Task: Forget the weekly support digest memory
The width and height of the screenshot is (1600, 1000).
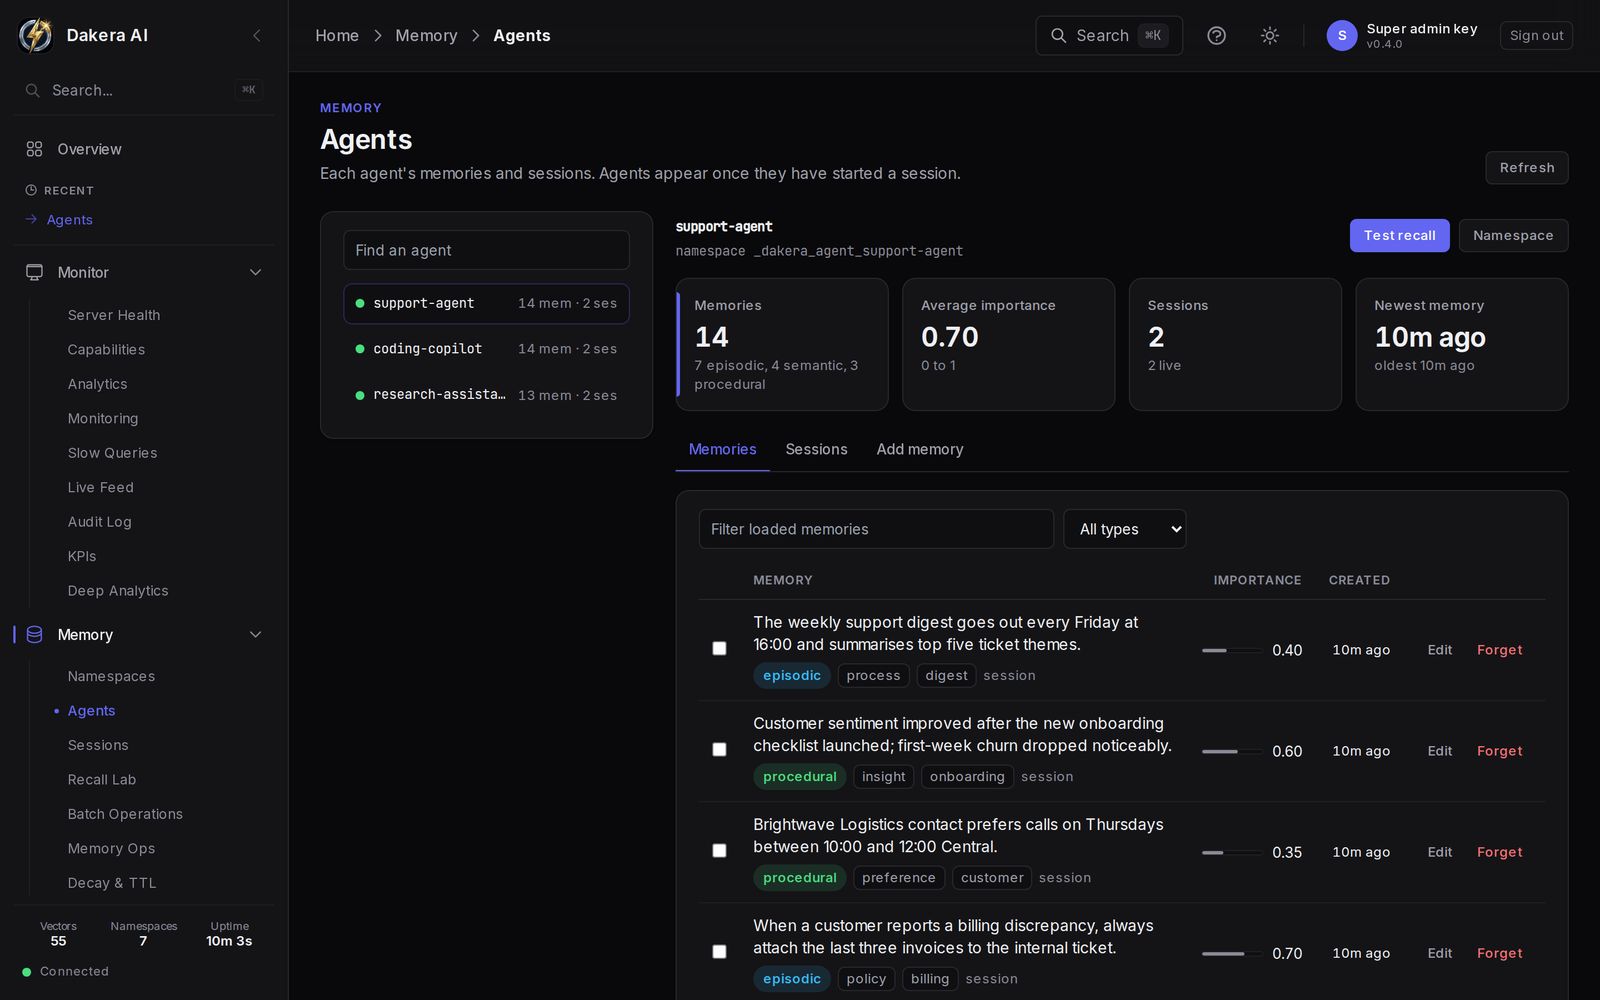Action: tap(1499, 650)
